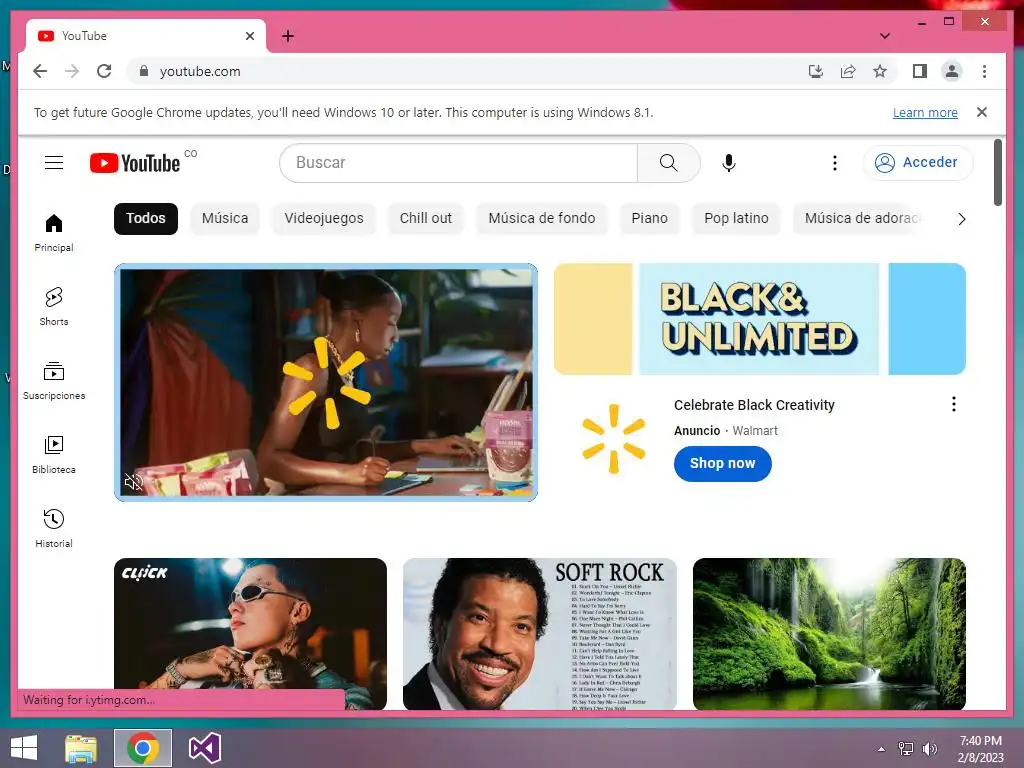Viewport: 1024px width, 768px height.
Task: Open Celebrate Black Creativity ad title
Action: pyautogui.click(x=754, y=405)
